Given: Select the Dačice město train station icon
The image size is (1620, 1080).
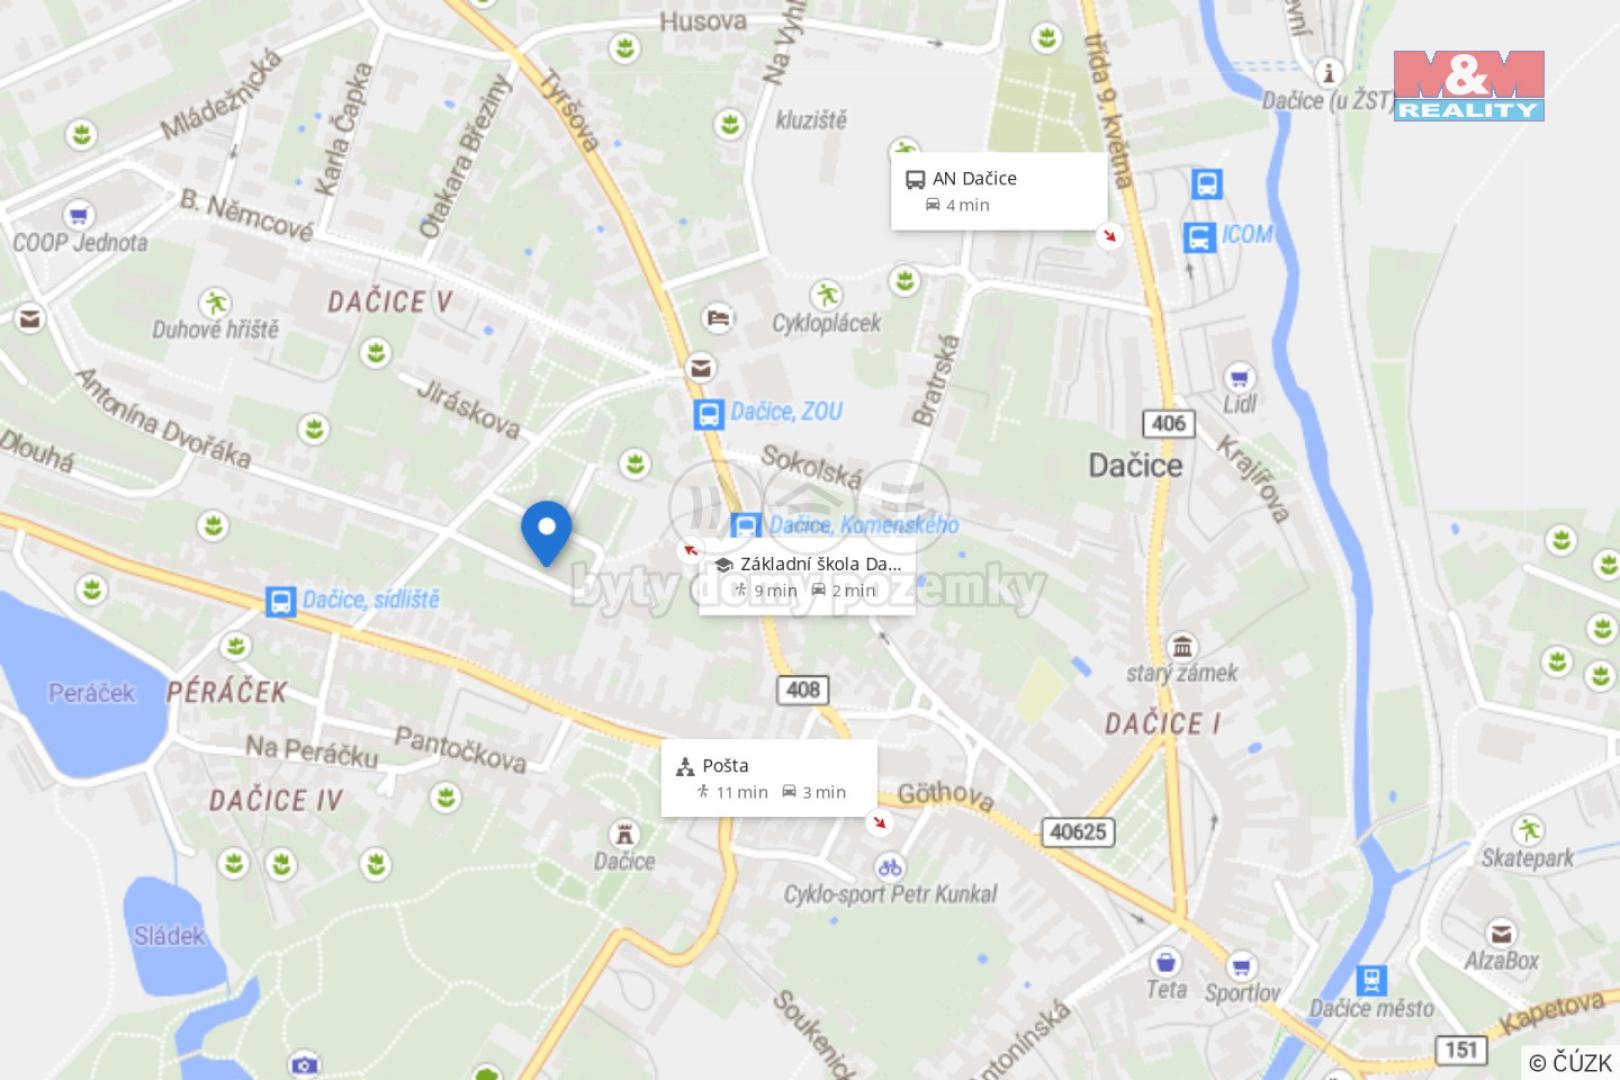Looking at the screenshot, I should (1372, 980).
